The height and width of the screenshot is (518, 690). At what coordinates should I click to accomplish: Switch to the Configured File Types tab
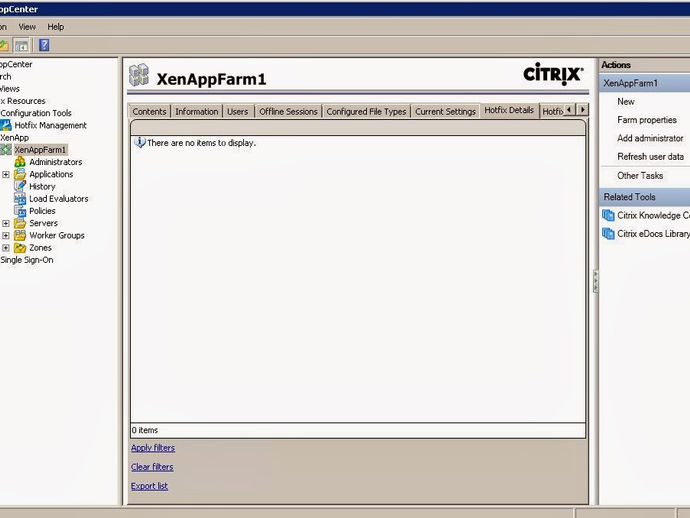point(366,111)
